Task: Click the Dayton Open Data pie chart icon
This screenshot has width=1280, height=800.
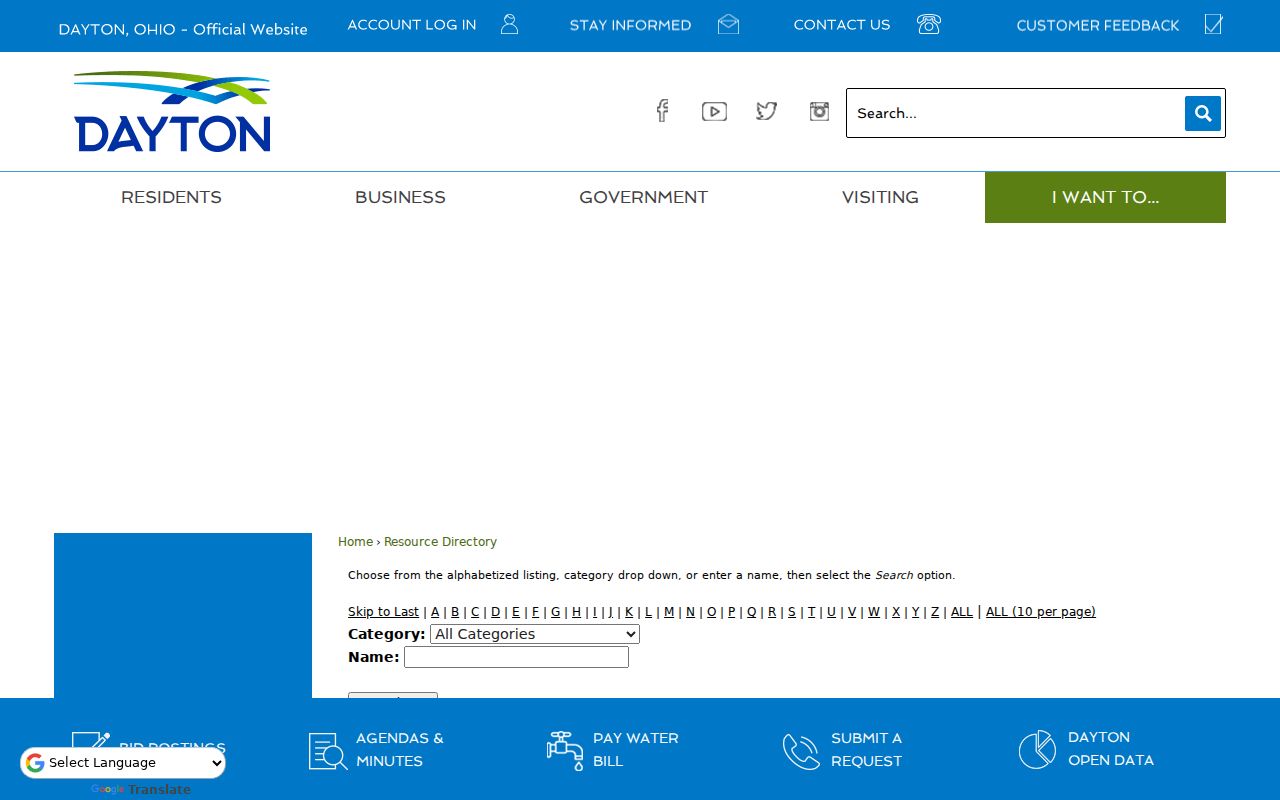Action: 1037,750
